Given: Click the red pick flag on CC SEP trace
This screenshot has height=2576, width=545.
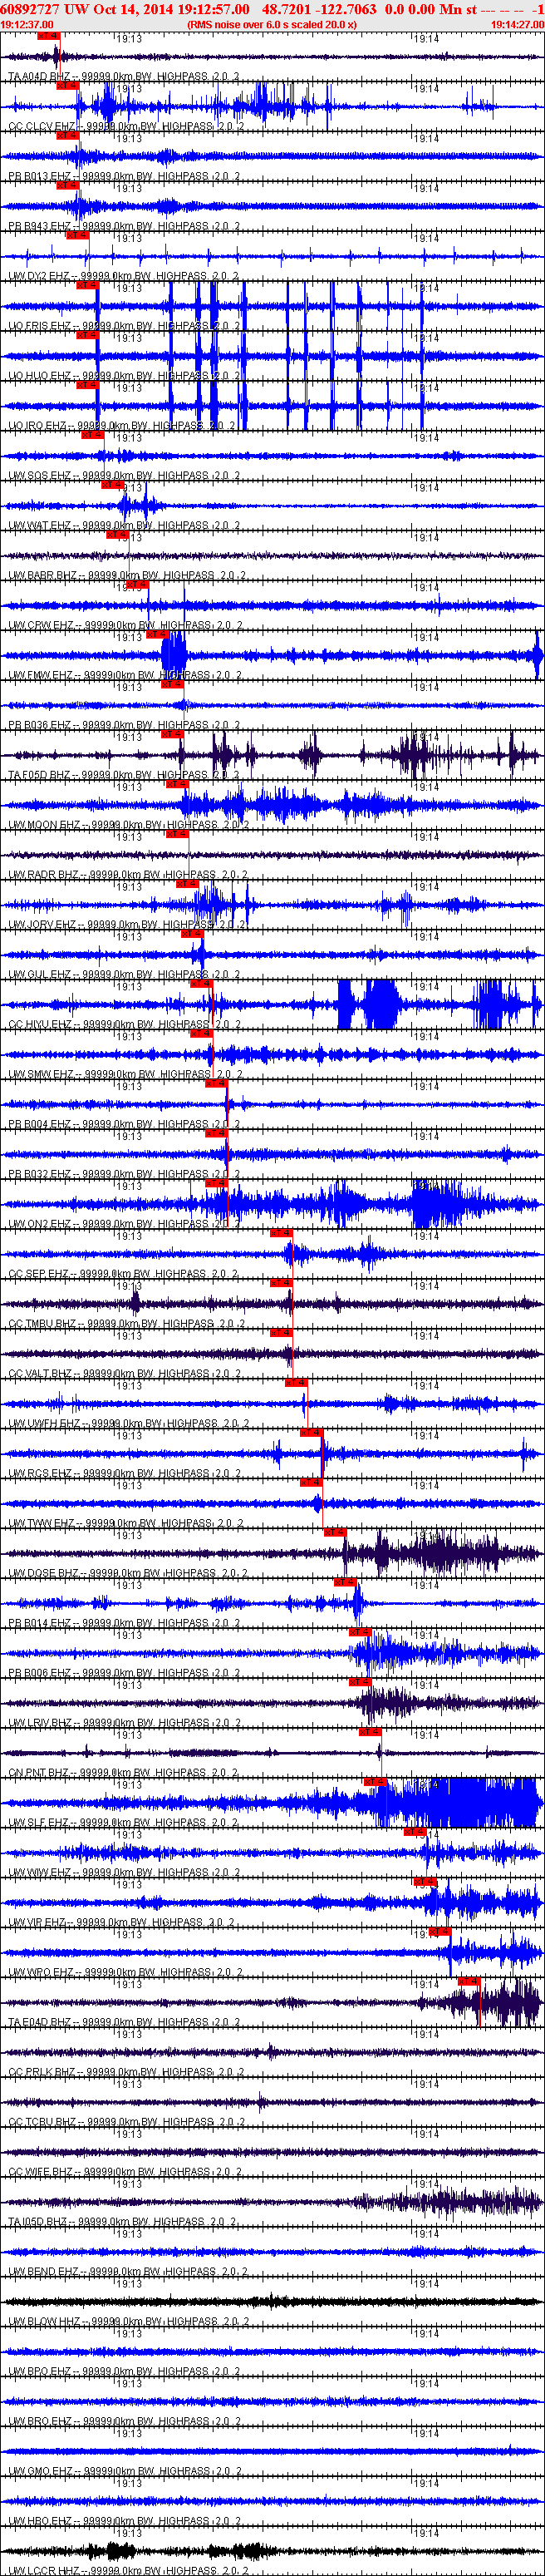Looking at the screenshot, I should 281,1233.
